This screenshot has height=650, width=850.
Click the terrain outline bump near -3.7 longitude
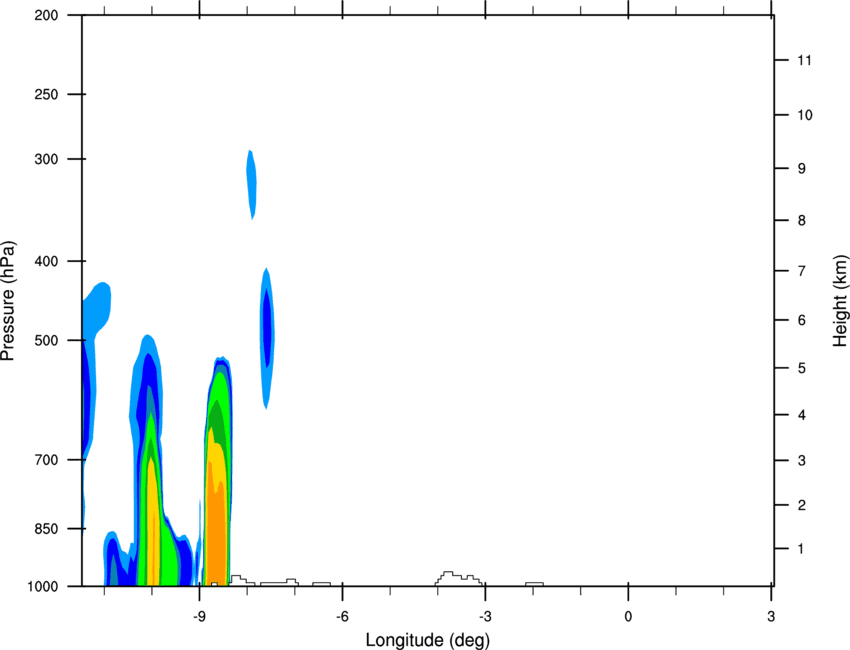tap(458, 578)
